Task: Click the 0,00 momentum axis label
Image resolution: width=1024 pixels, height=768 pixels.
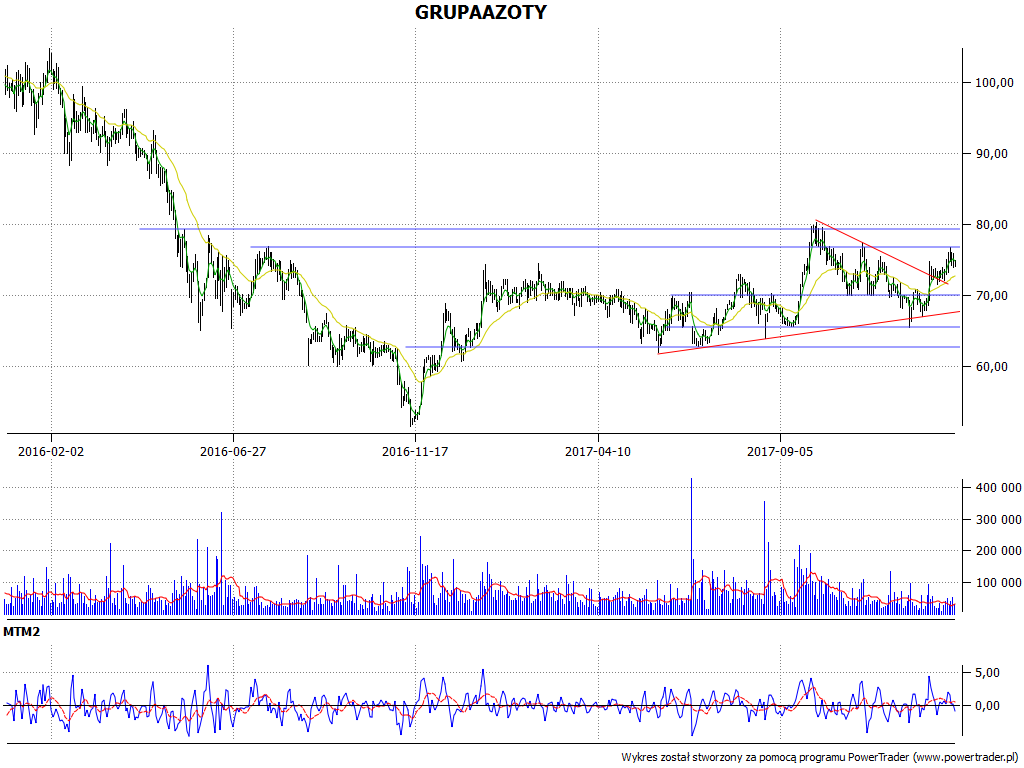Action: pyautogui.click(x=987, y=706)
